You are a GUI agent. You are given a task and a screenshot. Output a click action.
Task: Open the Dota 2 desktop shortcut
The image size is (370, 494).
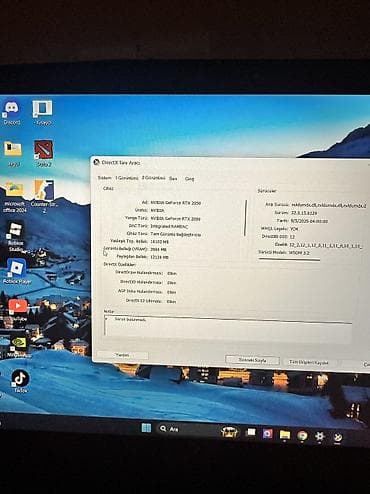pos(43,153)
